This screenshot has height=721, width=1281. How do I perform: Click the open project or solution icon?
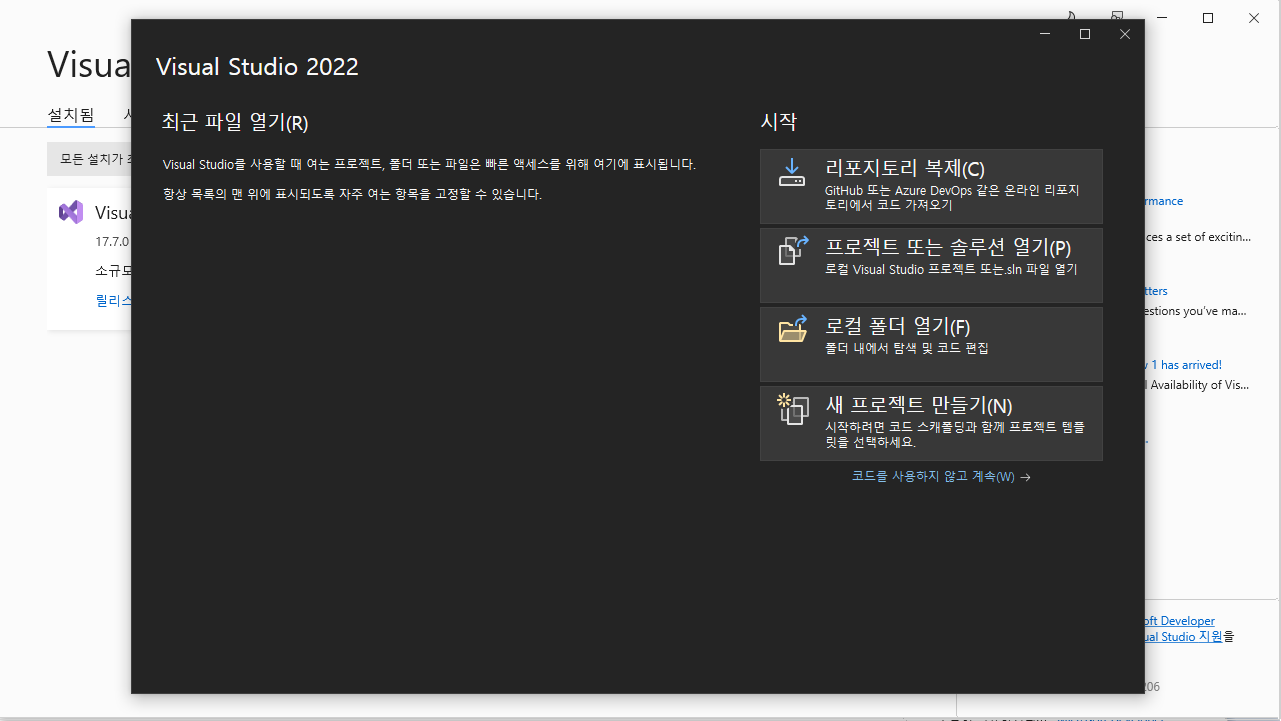[x=793, y=250]
